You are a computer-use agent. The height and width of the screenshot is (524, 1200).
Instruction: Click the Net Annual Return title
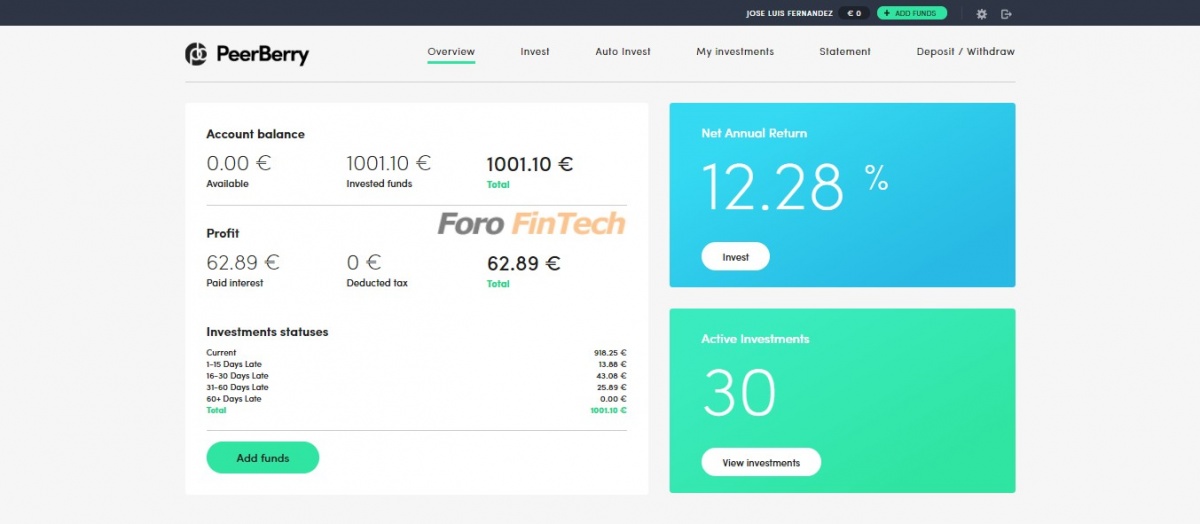[x=754, y=133]
